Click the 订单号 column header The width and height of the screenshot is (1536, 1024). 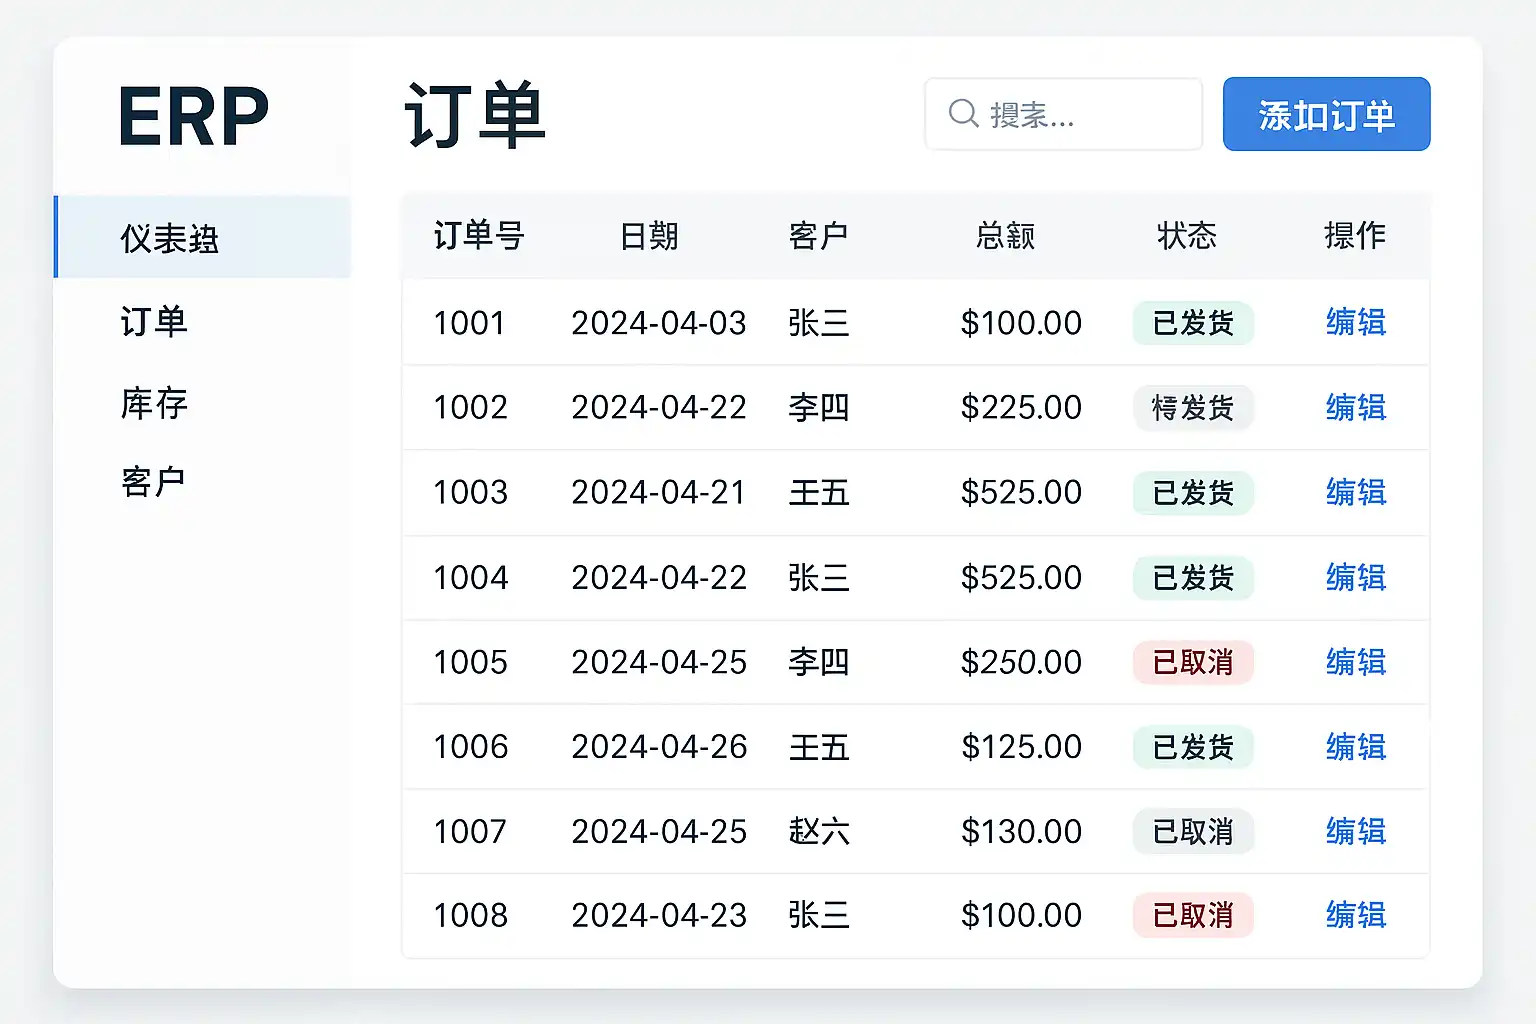pyautogui.click(x=479, y=236)
